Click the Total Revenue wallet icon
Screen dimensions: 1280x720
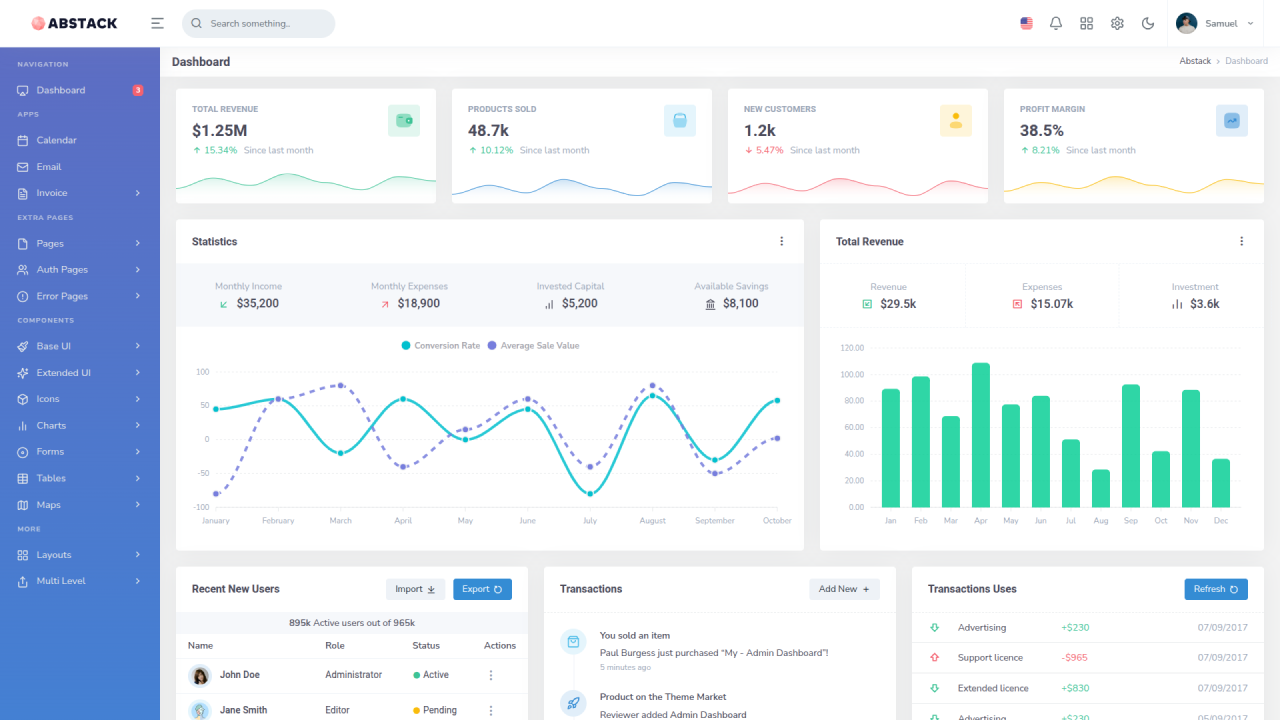404,121
